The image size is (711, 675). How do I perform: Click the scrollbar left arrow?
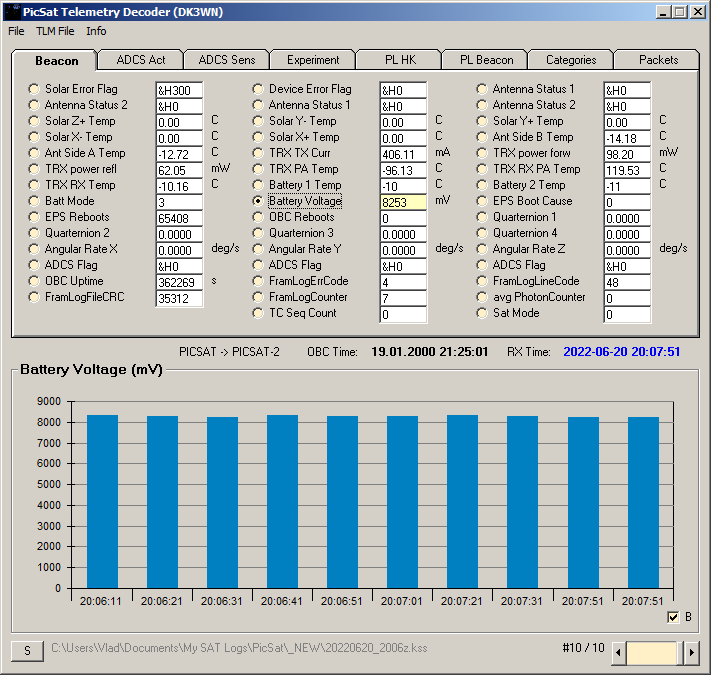(618, 653)
